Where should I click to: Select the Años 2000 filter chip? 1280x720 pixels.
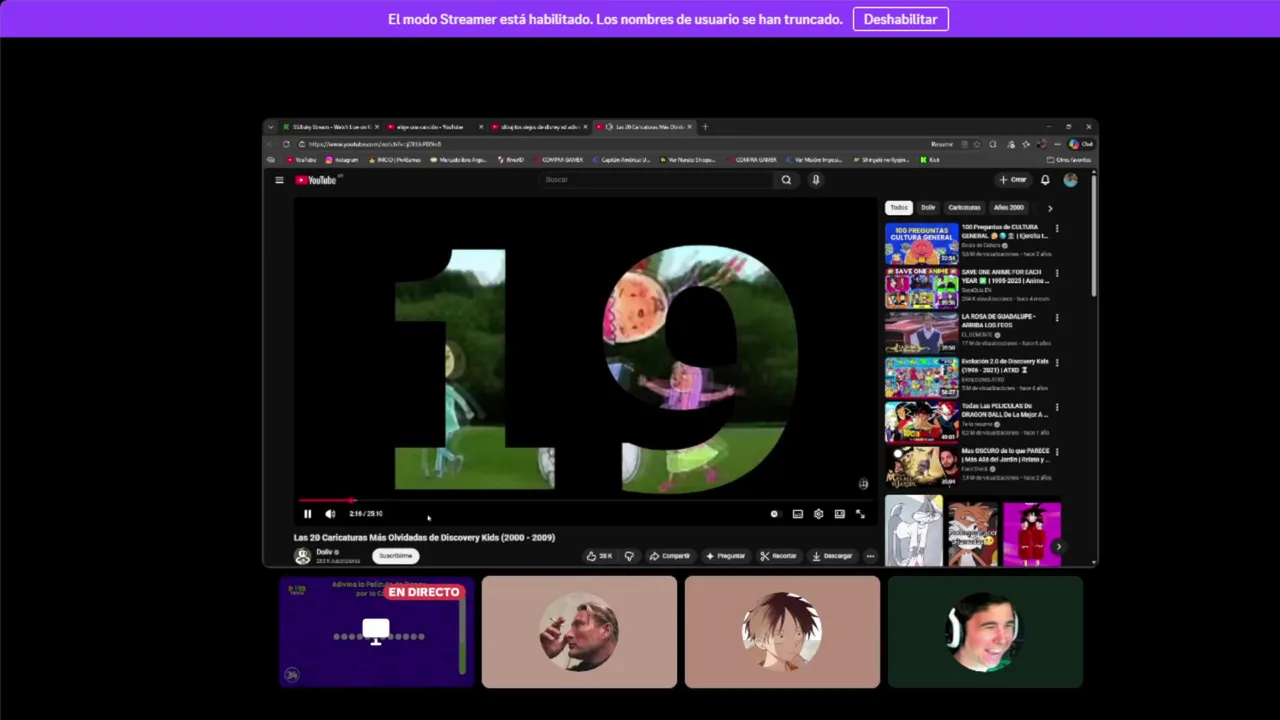click(1008, 208)
